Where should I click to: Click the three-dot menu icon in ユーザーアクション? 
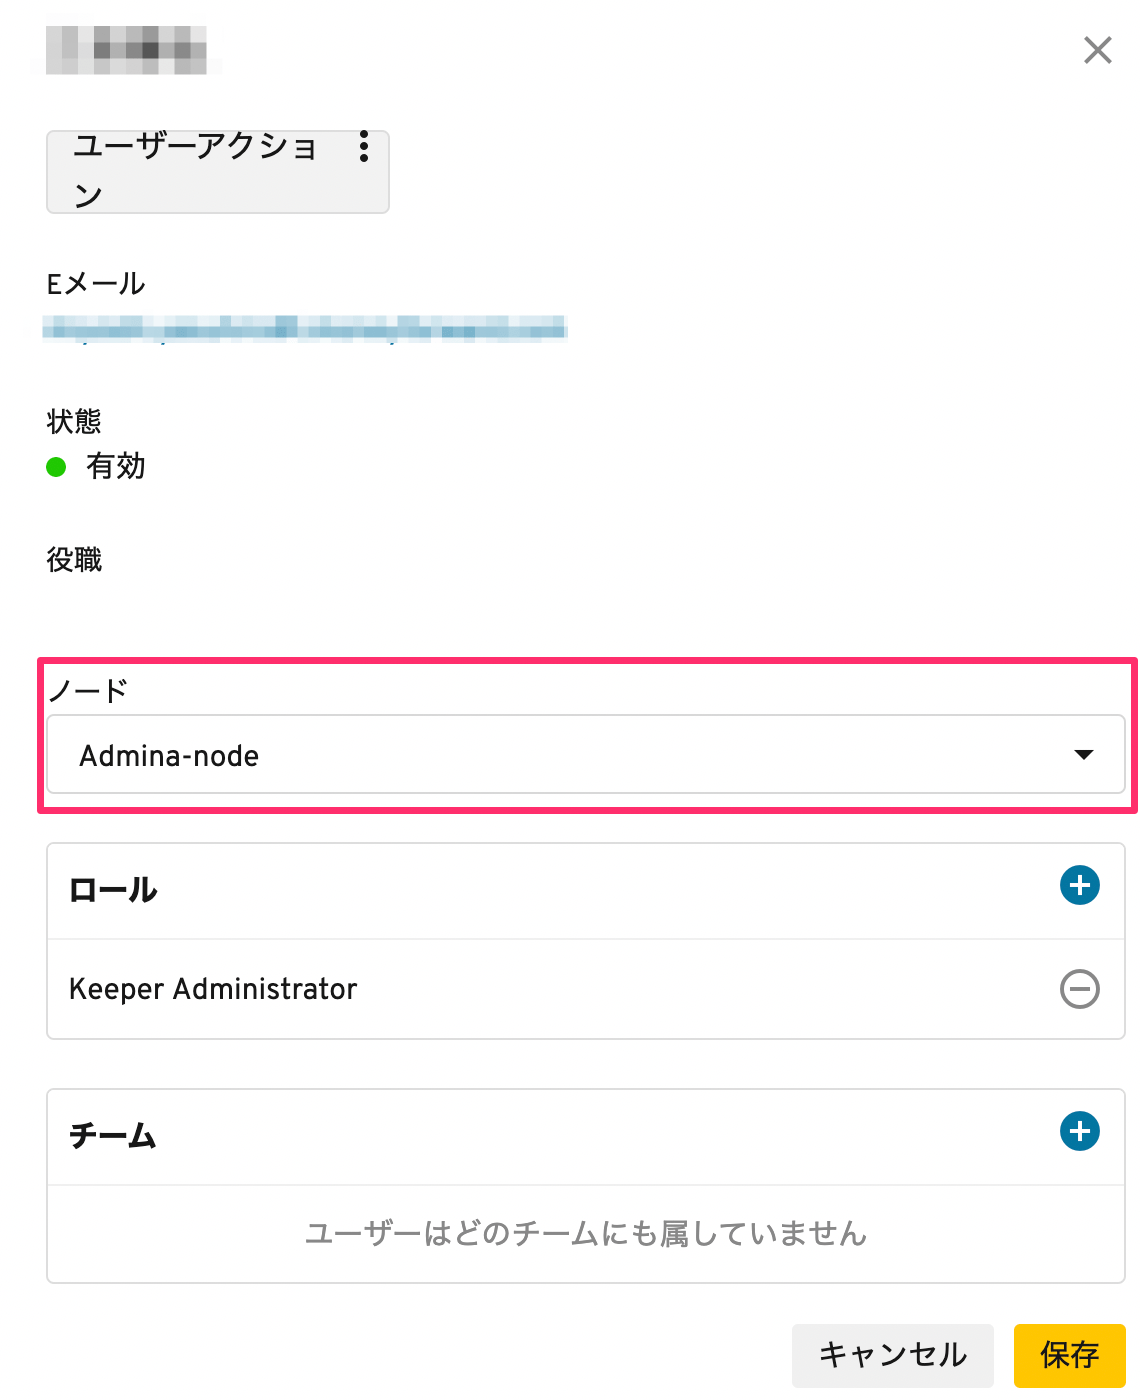364,146
